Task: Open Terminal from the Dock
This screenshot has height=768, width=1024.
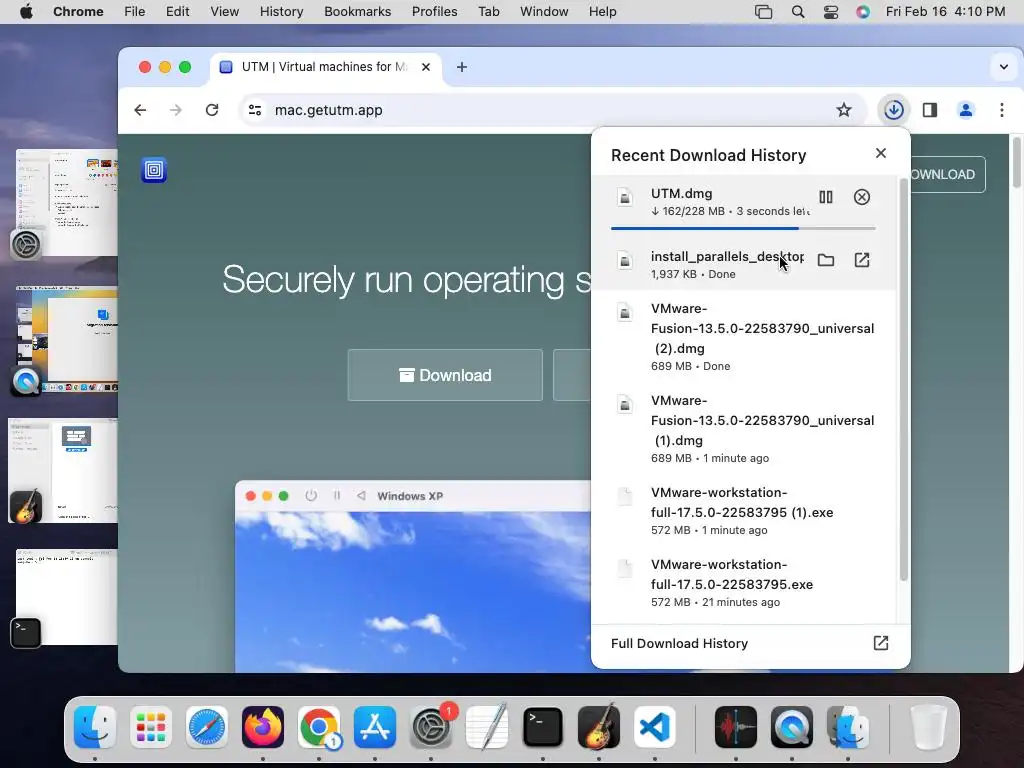Action: pos(543,727)
